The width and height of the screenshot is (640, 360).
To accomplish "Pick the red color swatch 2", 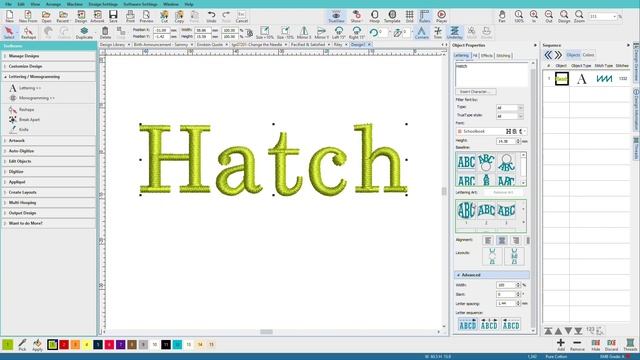I will point(64,345).
